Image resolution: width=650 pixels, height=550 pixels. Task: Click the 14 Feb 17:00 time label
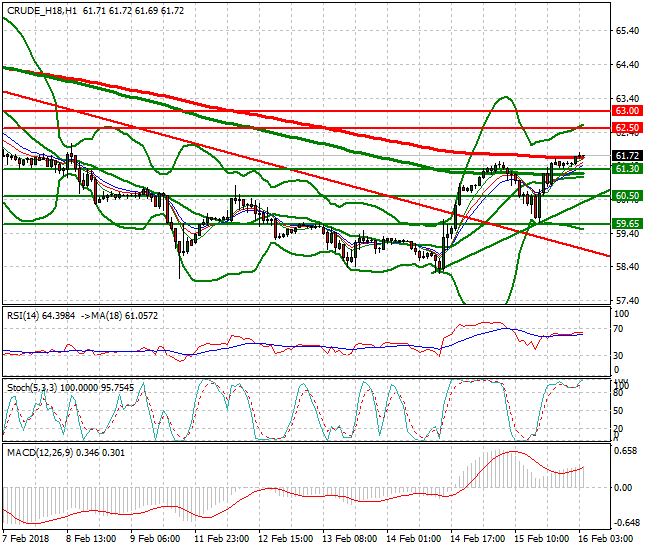click(x=478, y=539)
